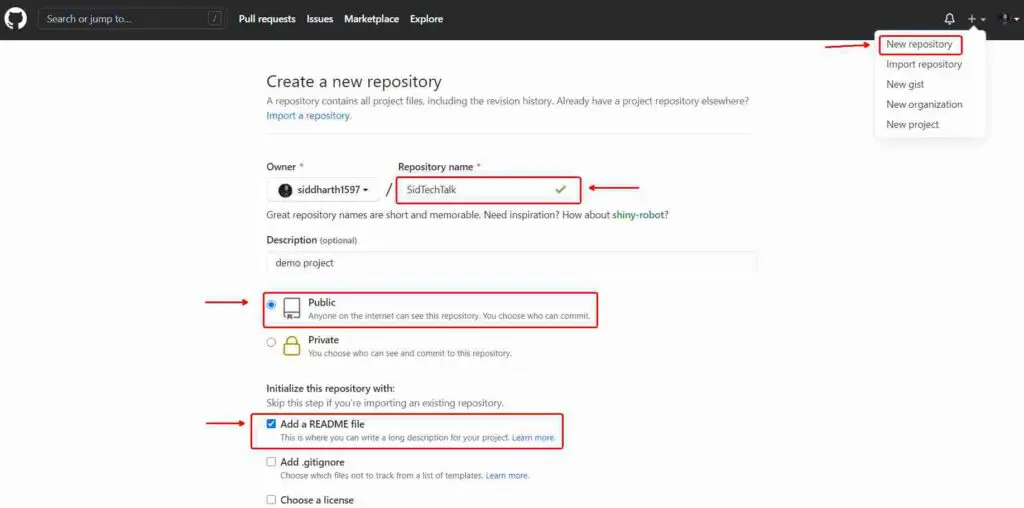Select New project menu entry
This screenshot has width=1024, height=508.
[912, 124]
